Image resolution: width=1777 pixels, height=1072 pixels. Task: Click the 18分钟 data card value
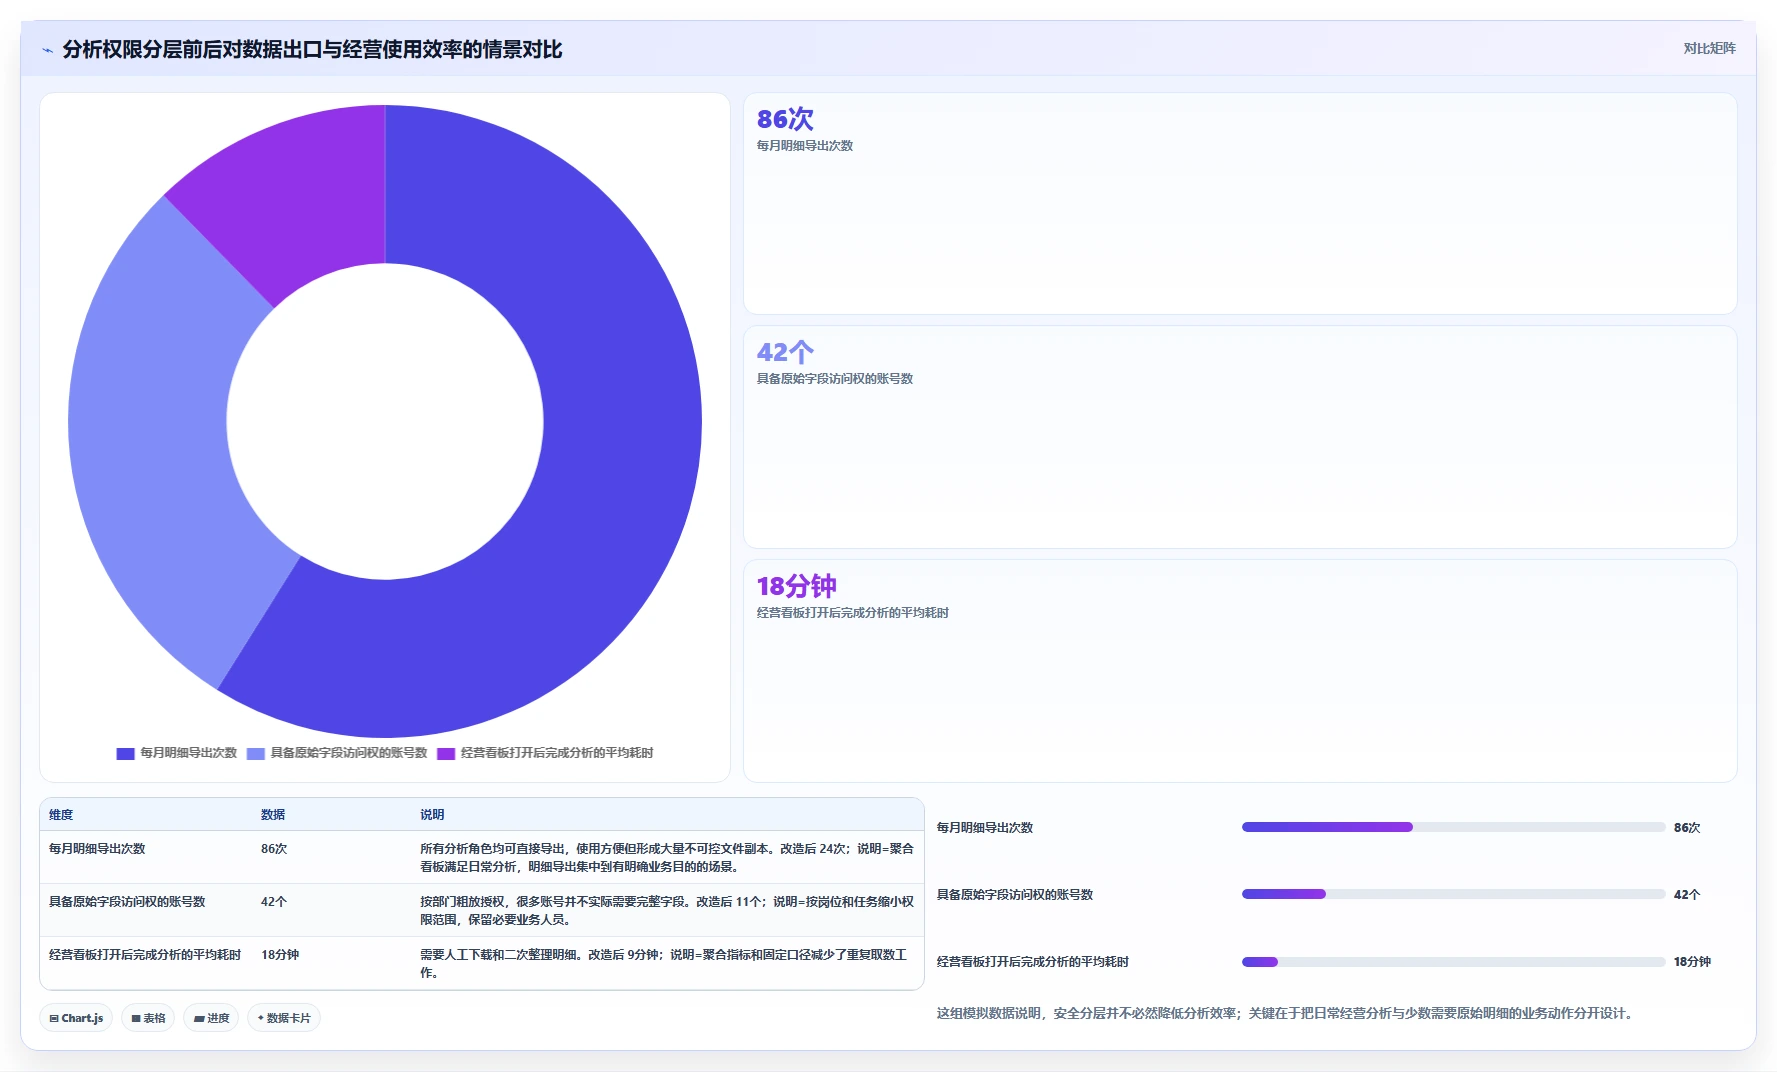point(796,586)
